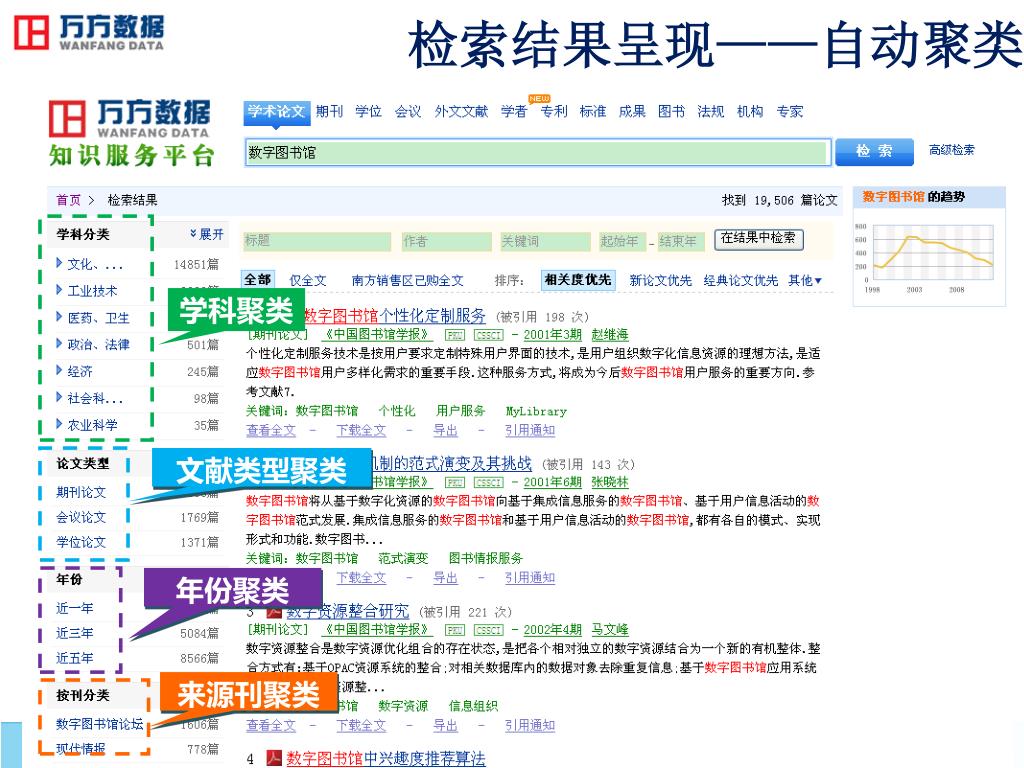Switch to the 成果 tab
This screenshot has width=1024, height=768.
632,112
